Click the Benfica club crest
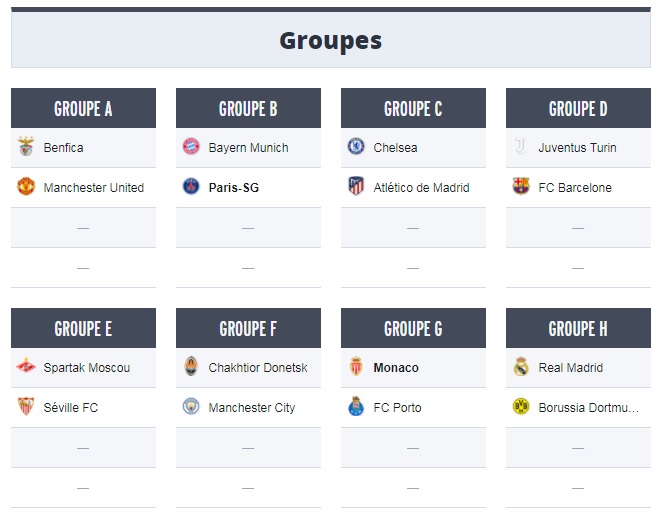Viewport: 660px width, 517px height. (26, 147)
